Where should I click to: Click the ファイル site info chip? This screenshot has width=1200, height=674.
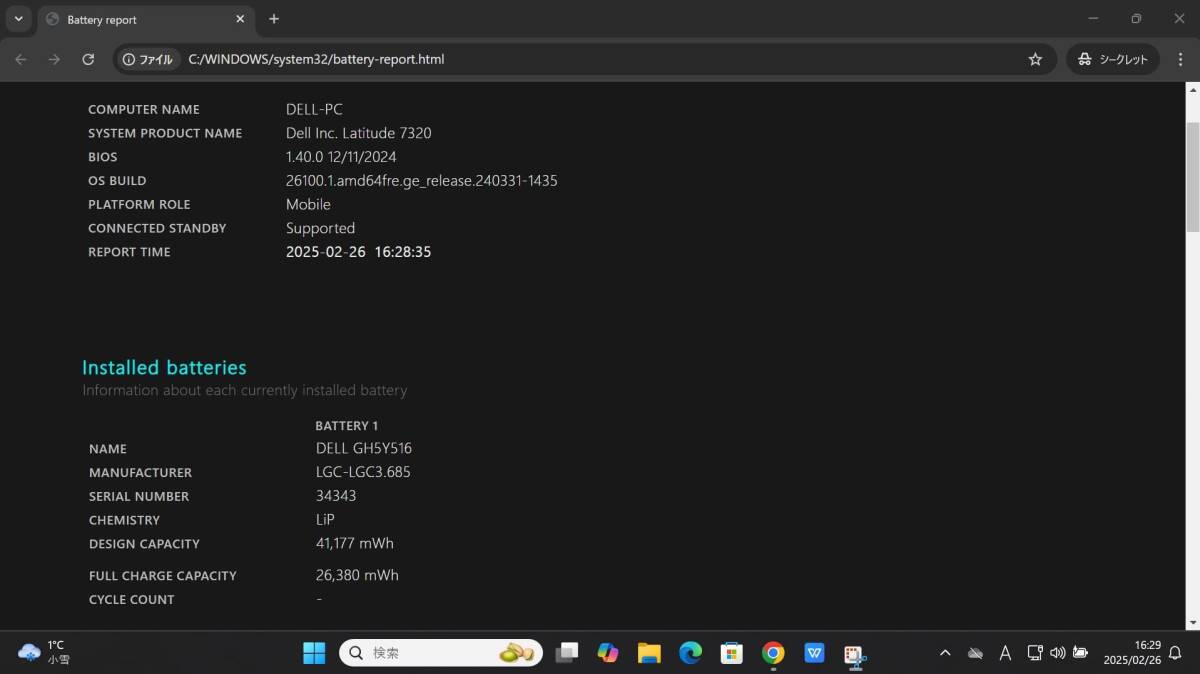coord(147,59)
